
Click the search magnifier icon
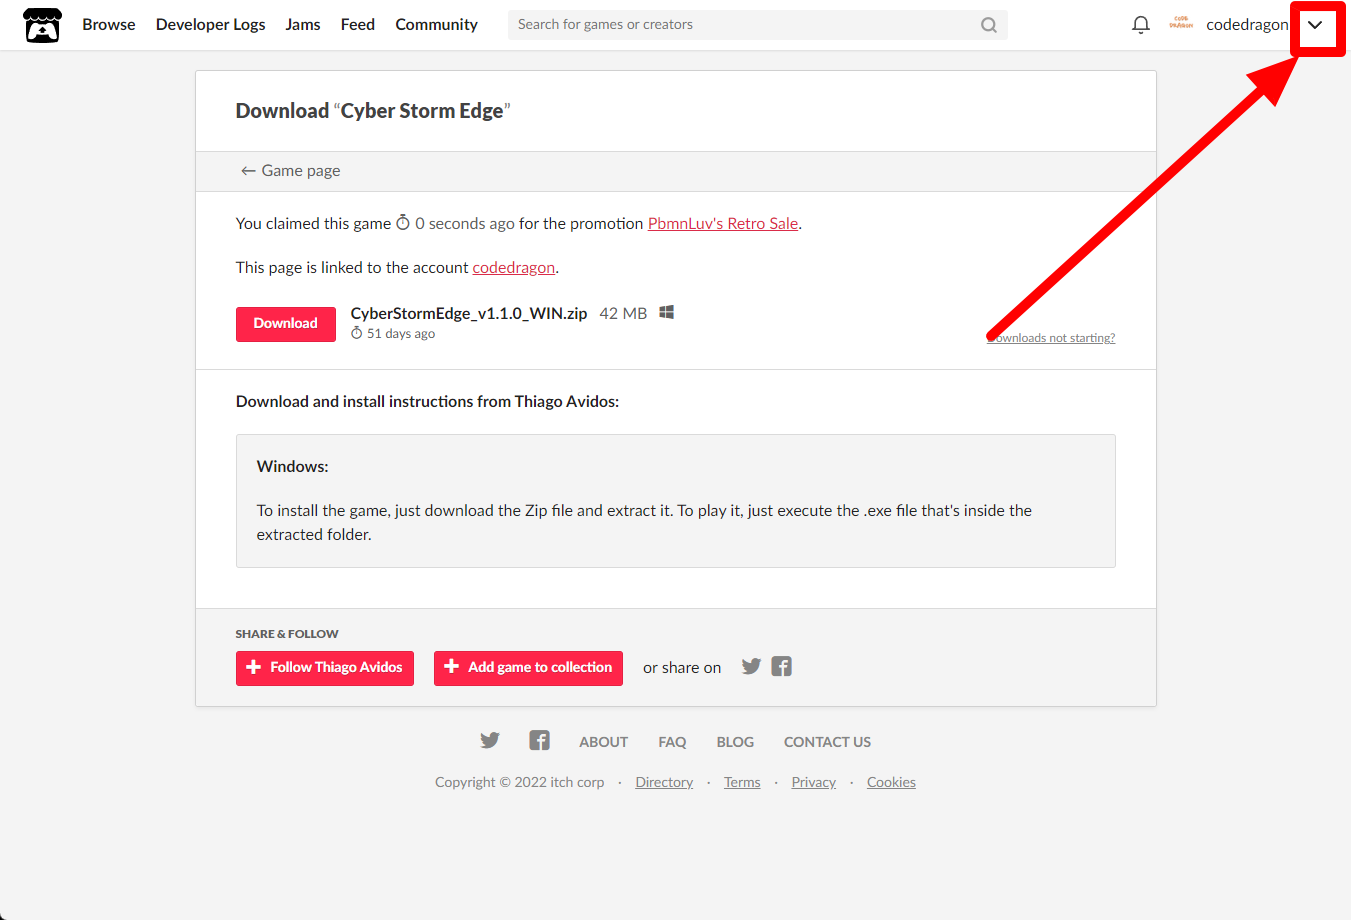pyautogui.click(x=988, y=25)
